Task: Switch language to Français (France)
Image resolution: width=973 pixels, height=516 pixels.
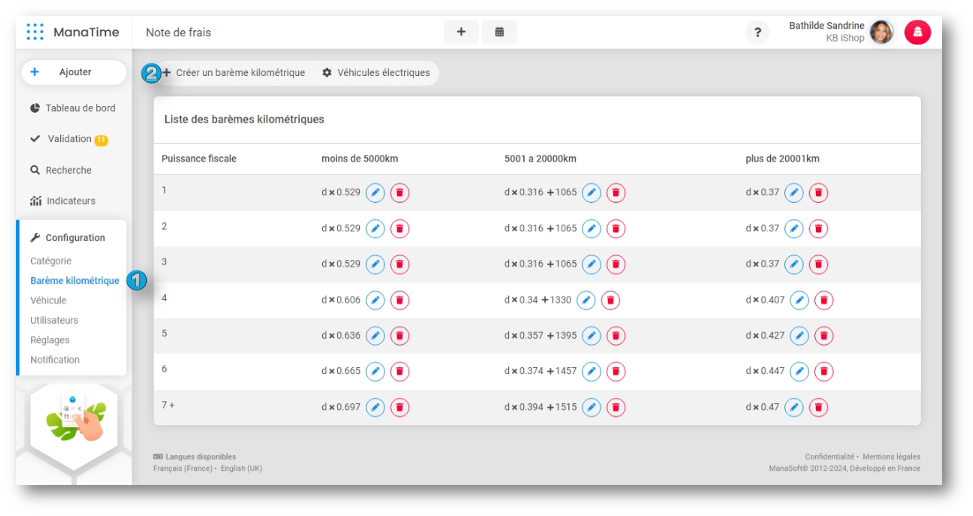Action: point(182,468)
